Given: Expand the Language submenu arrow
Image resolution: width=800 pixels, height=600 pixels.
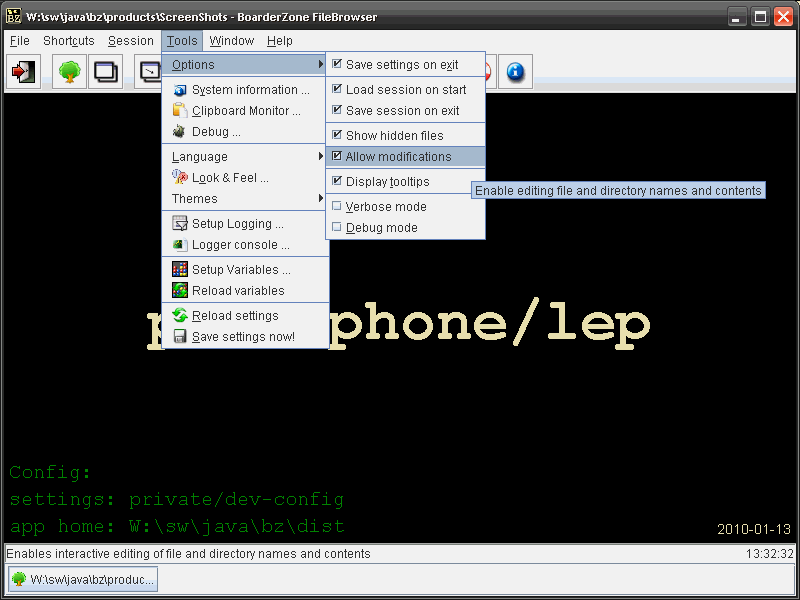Looking at the screenshot, I should click(320, 156).
